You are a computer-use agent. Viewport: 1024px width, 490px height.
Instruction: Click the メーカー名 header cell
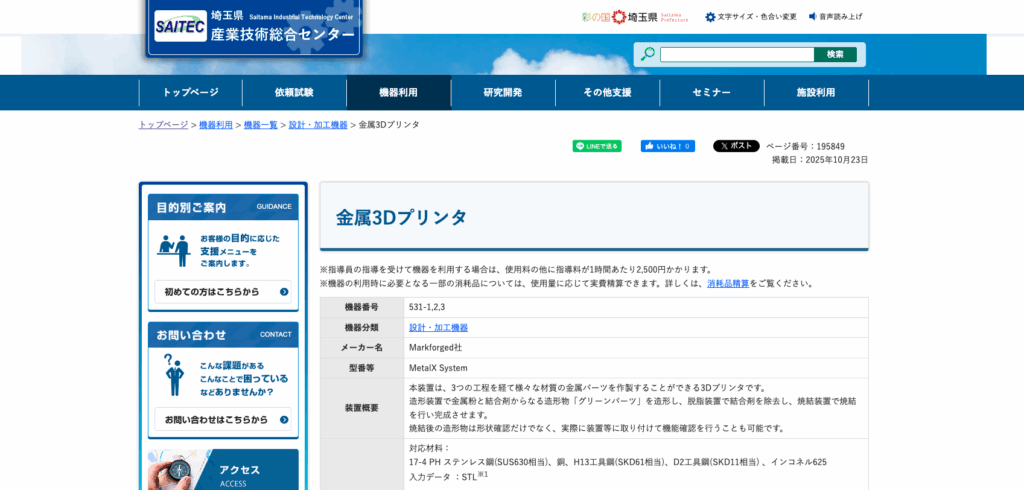(x=362, y=348)
